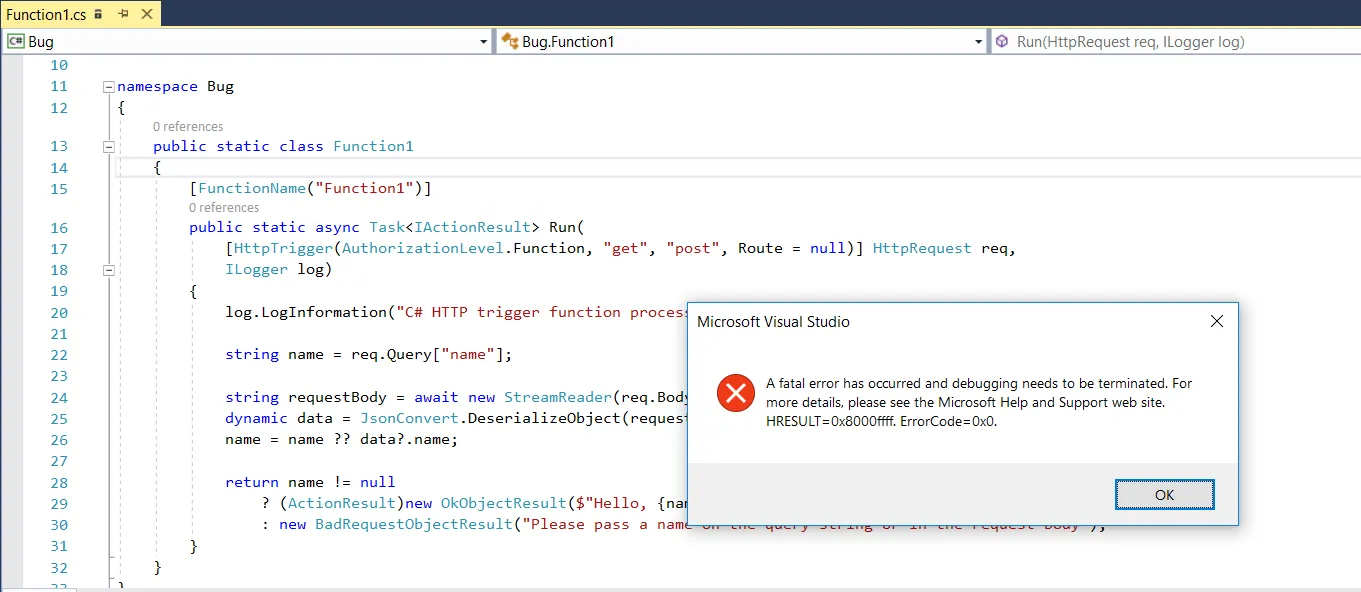Click the lock icon on Function1.cs tab
This screenshot has width=1361, height=592.
(x=98, y=14)
